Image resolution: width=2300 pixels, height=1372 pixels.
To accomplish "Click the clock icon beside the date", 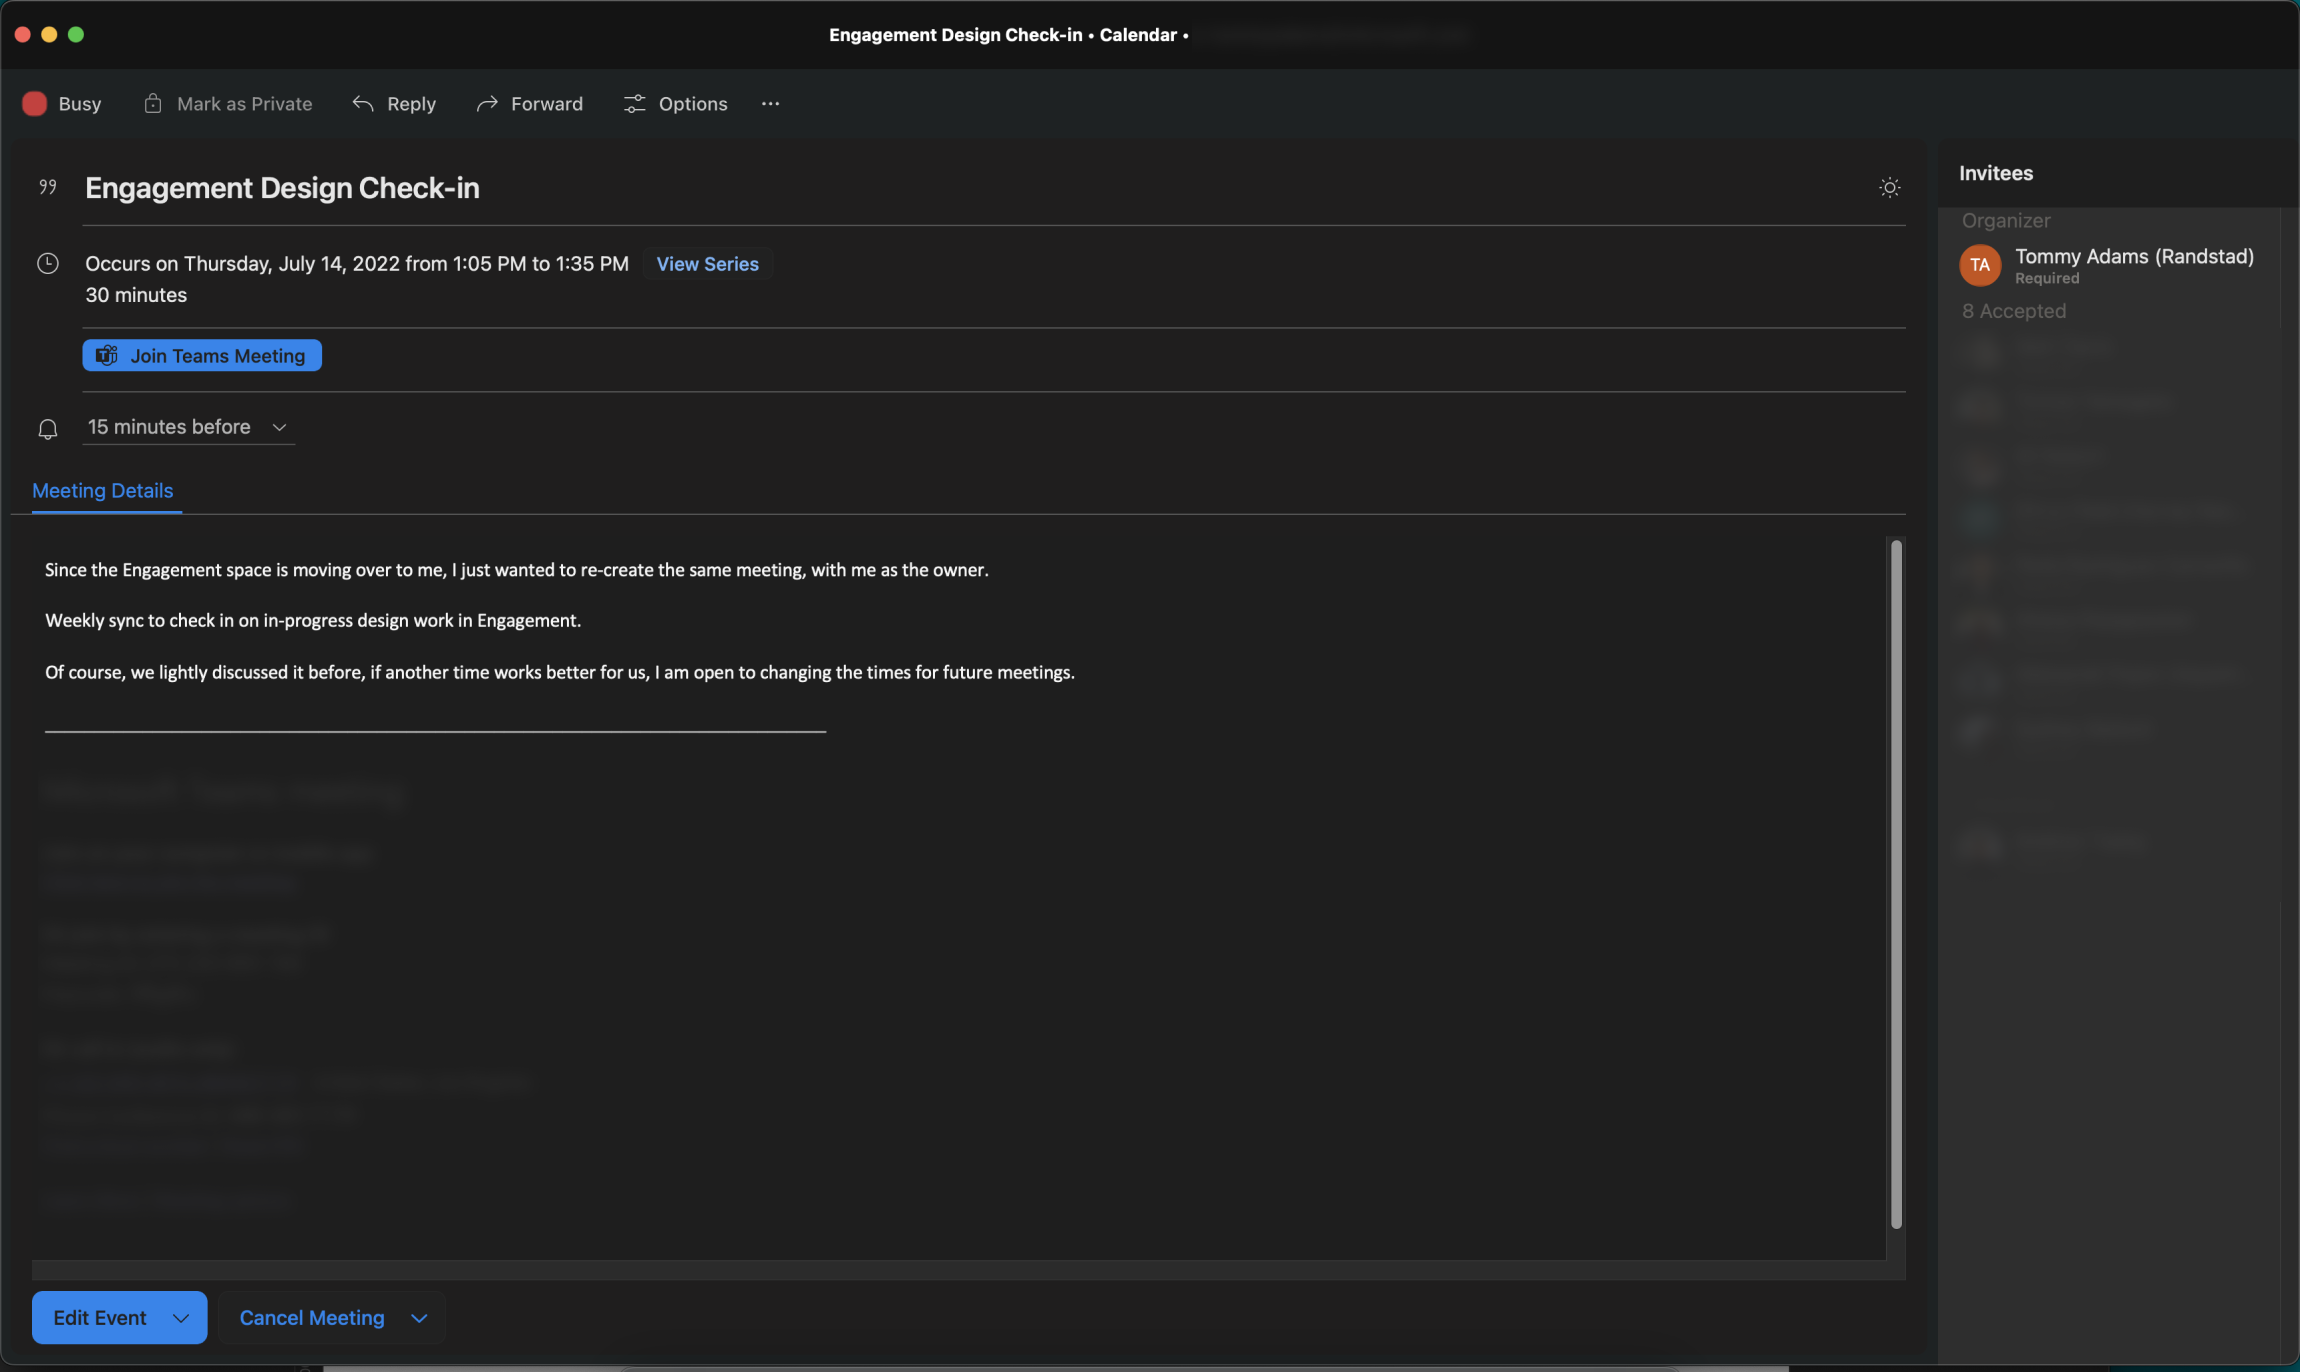I will click(47, 264).
